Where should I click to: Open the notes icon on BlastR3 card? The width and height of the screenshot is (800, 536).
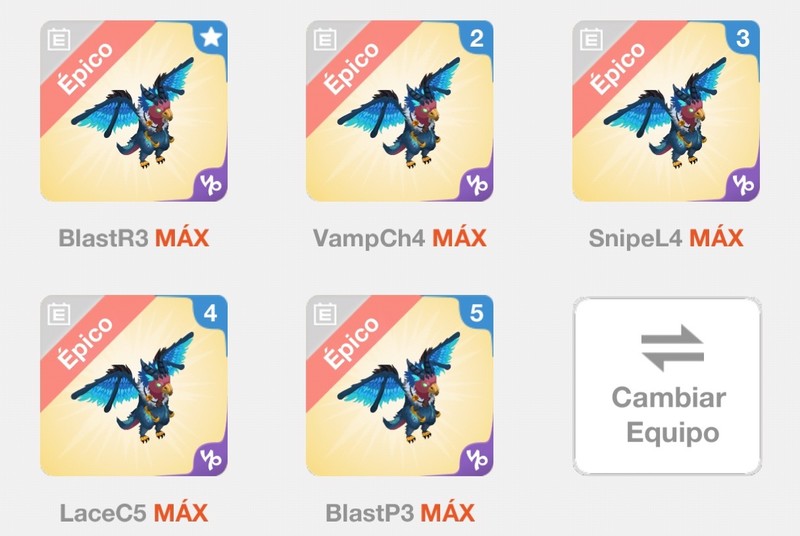coord(59,39)
